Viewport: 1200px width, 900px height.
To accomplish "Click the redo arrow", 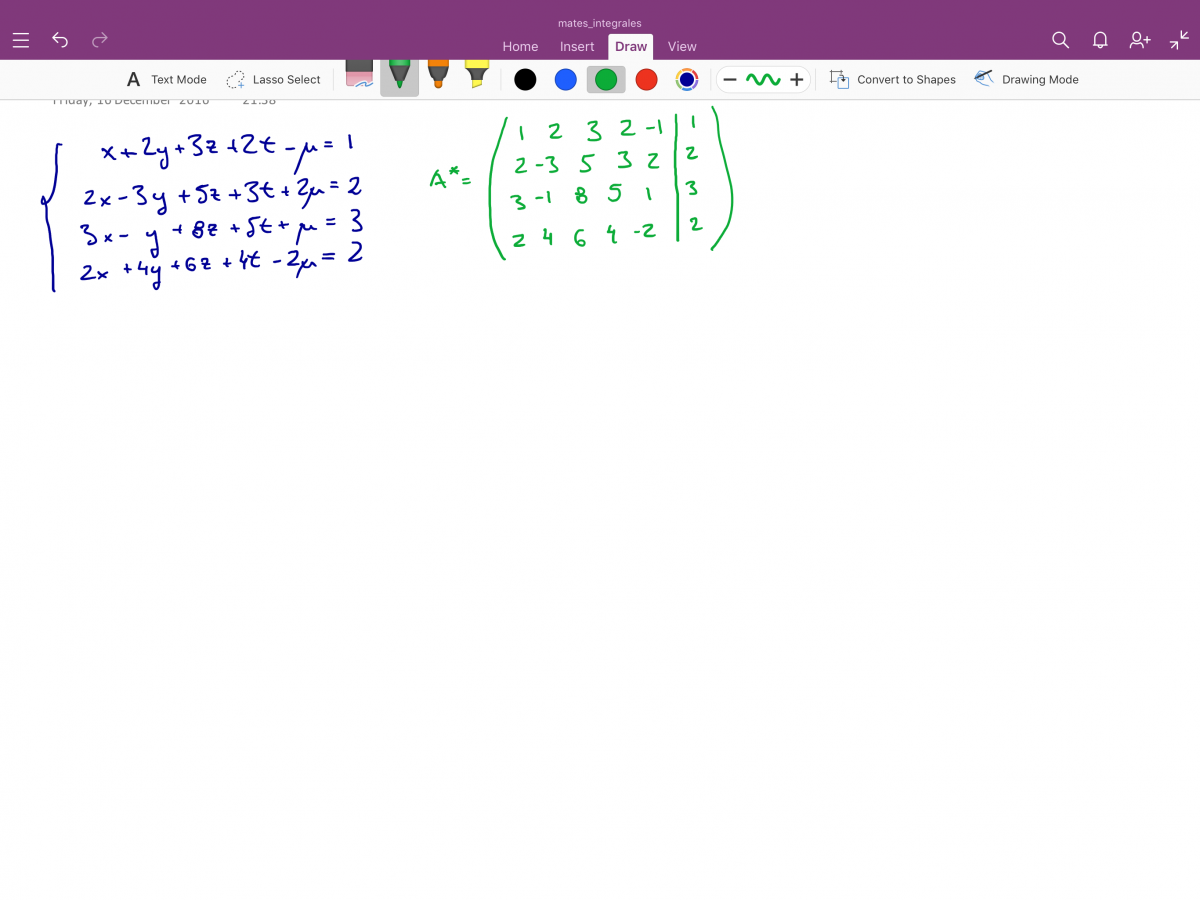I will 99,40.
